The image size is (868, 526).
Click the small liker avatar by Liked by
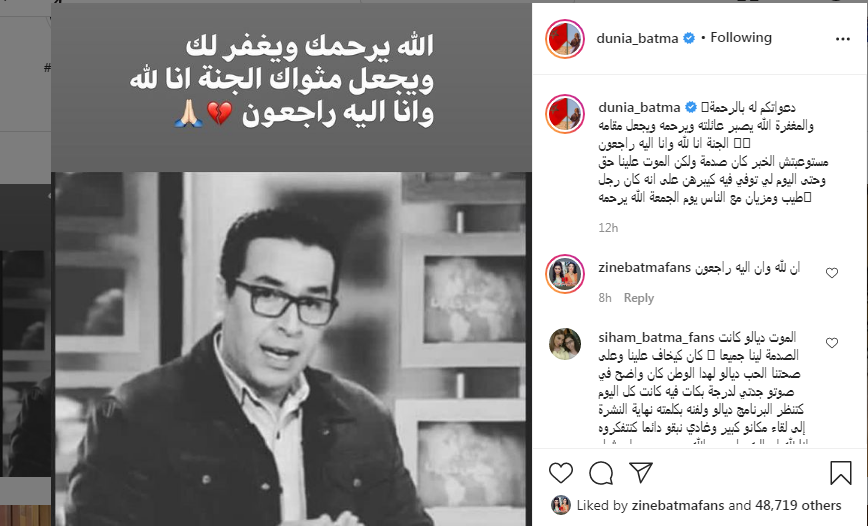point(561,505)
